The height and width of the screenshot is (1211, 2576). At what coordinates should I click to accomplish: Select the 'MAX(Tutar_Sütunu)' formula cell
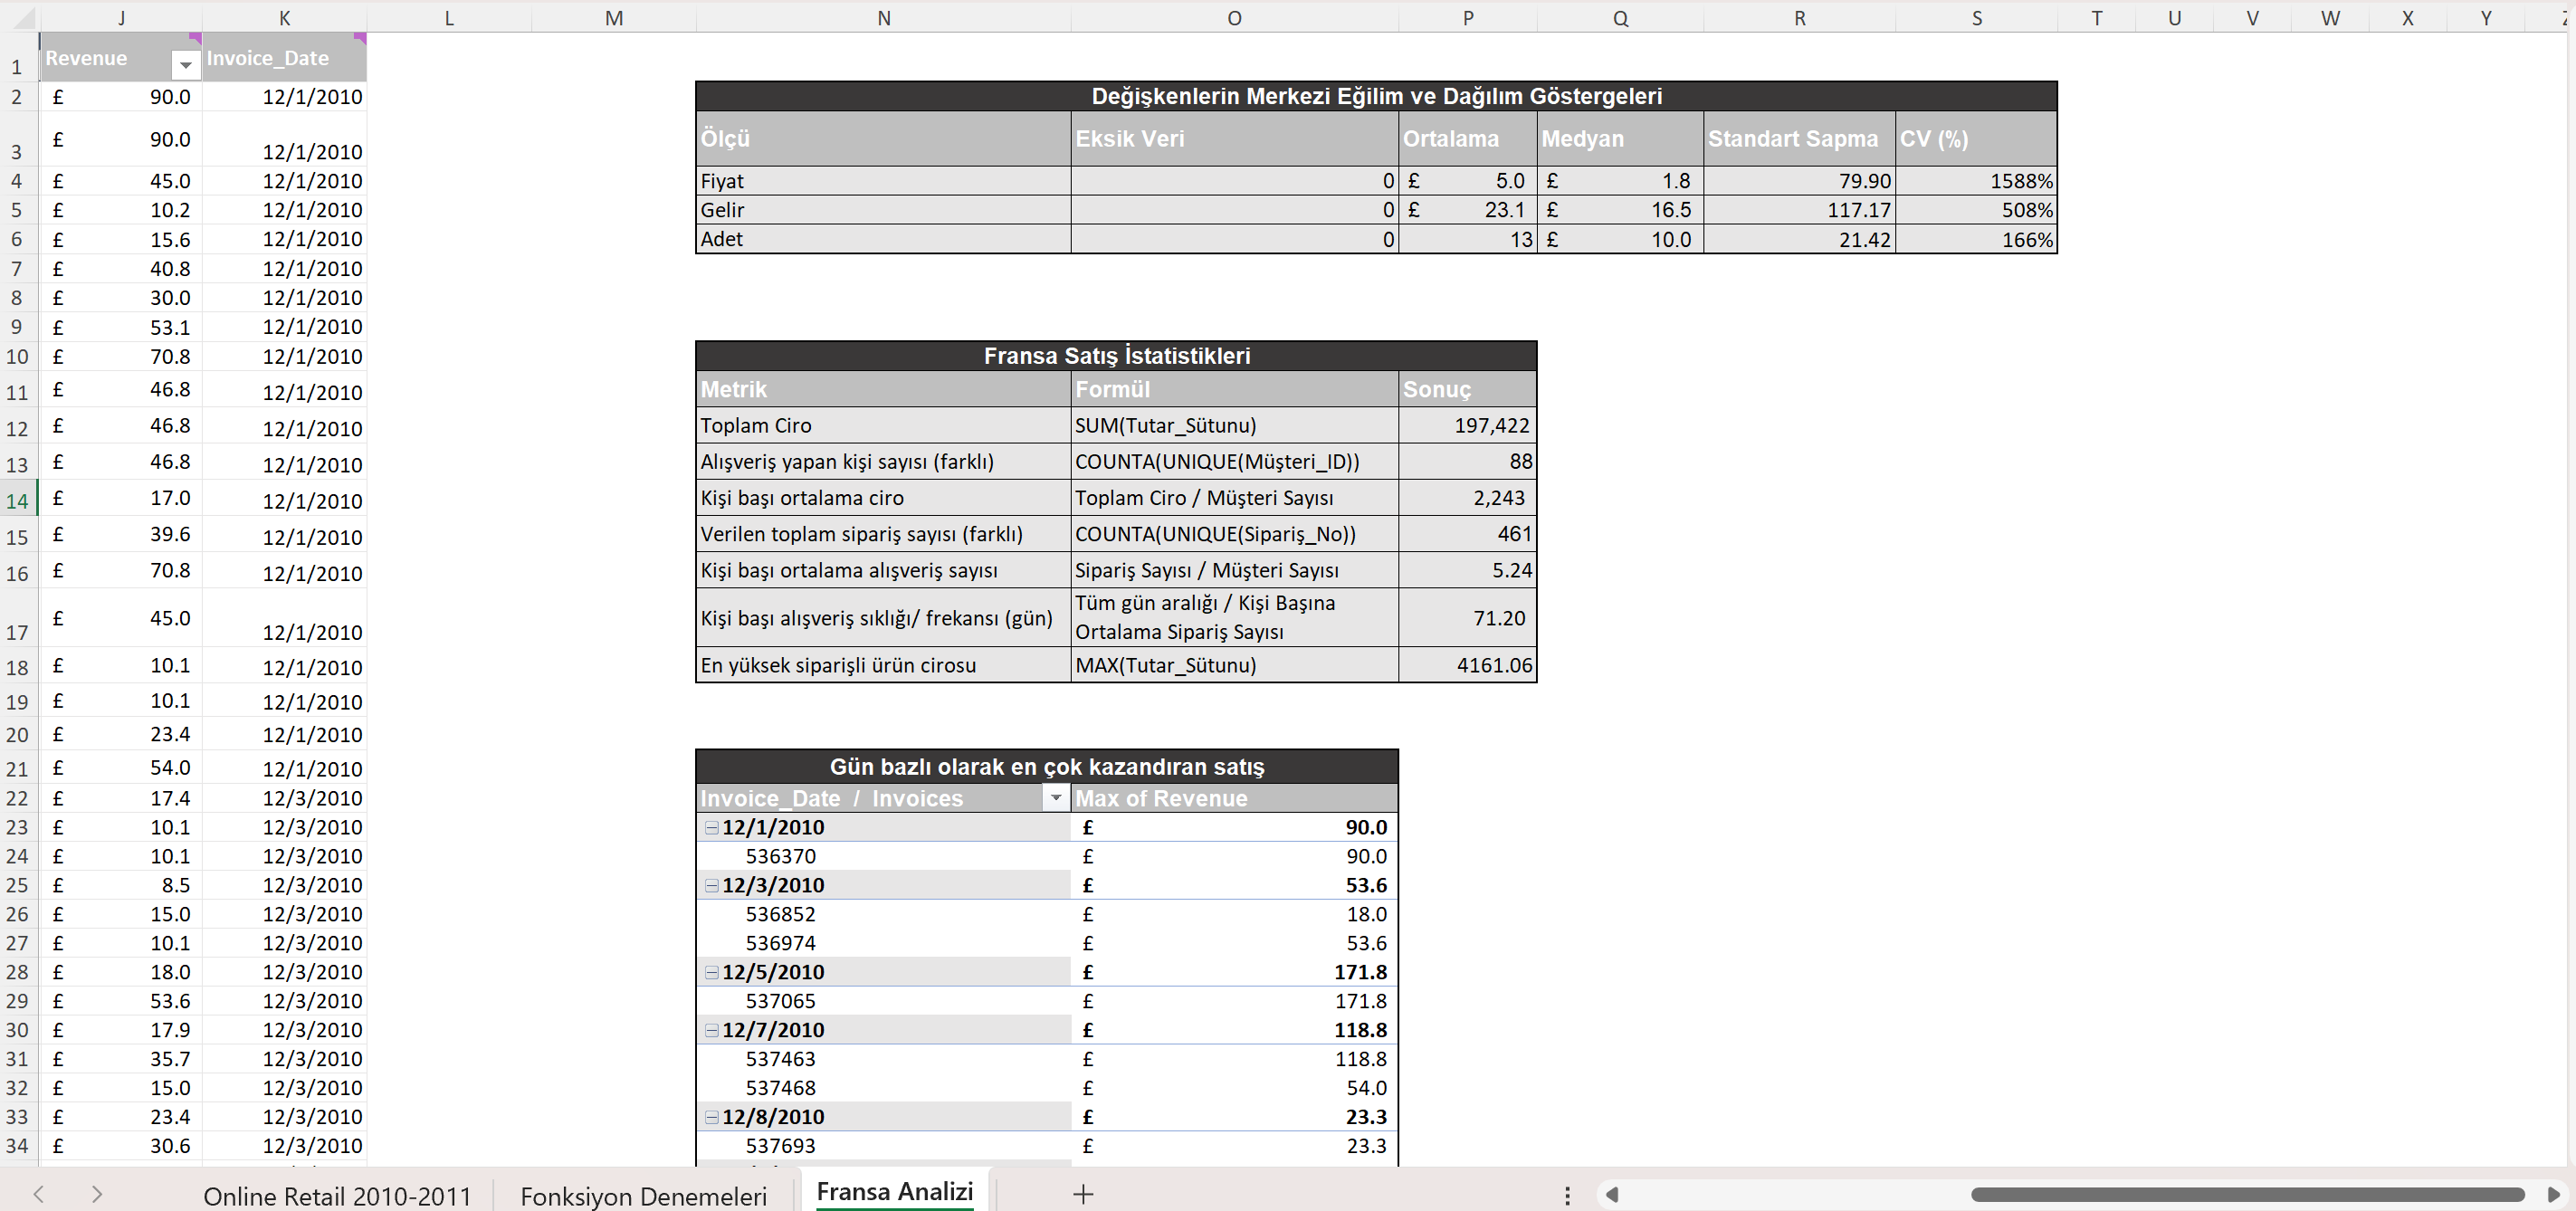click(1234, 665)
